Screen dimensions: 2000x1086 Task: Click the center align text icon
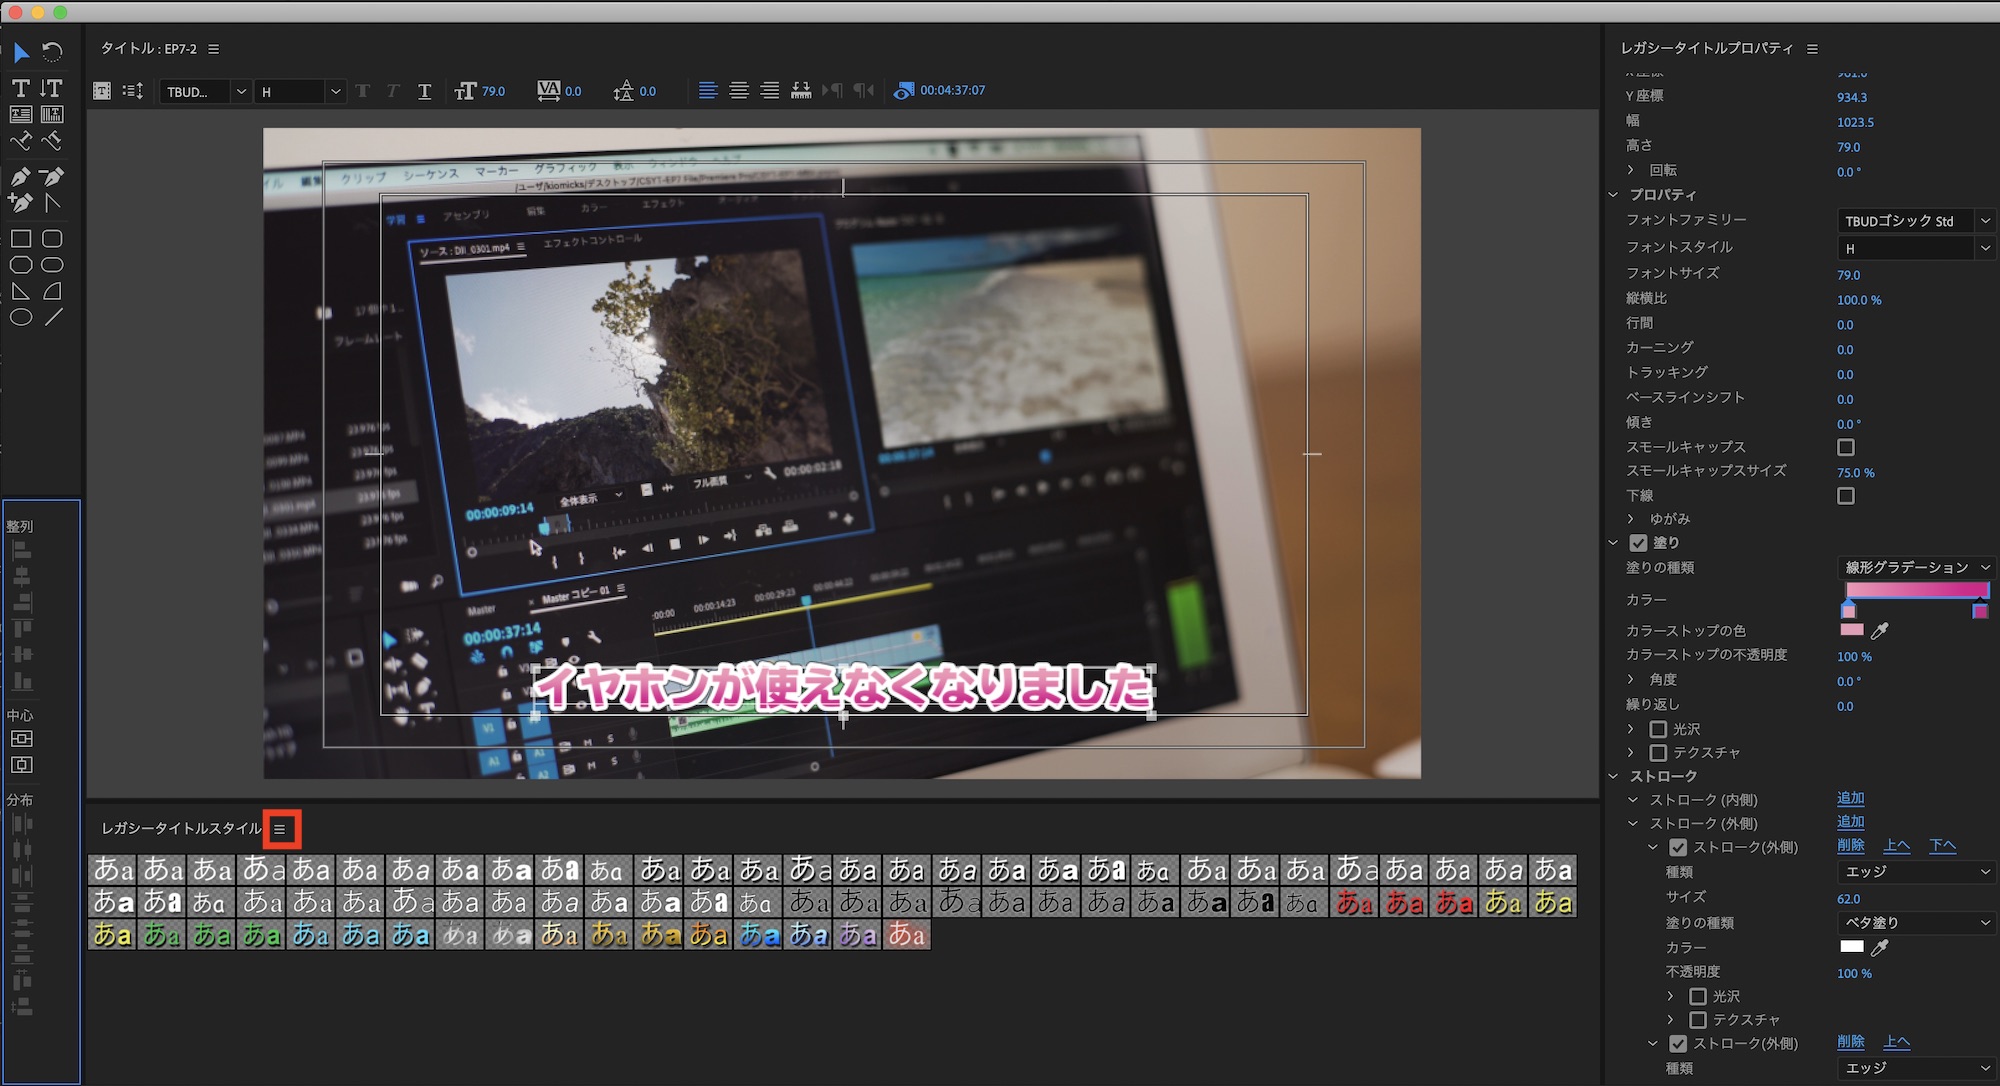tap(739, 91)
